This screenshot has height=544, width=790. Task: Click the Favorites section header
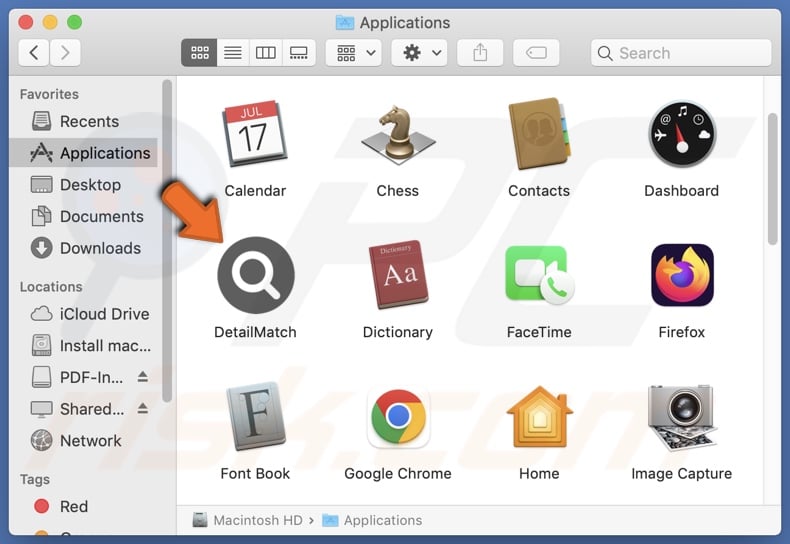coord(49,94)
